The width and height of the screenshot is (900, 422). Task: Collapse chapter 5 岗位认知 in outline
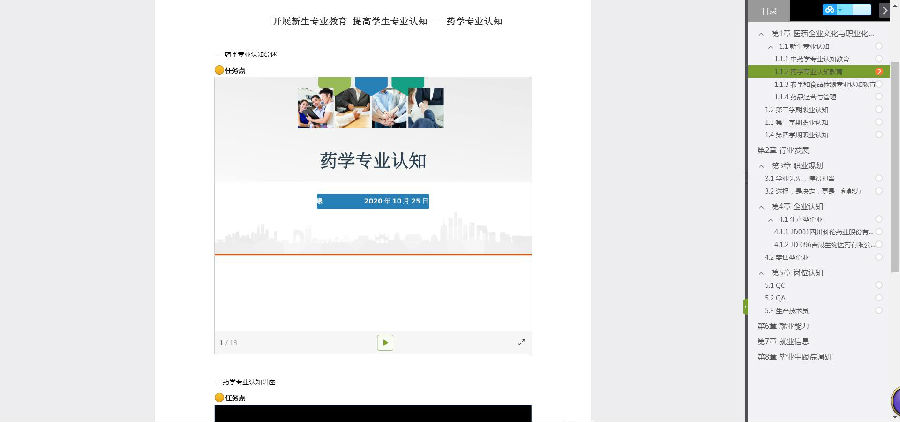coord(762,273)
